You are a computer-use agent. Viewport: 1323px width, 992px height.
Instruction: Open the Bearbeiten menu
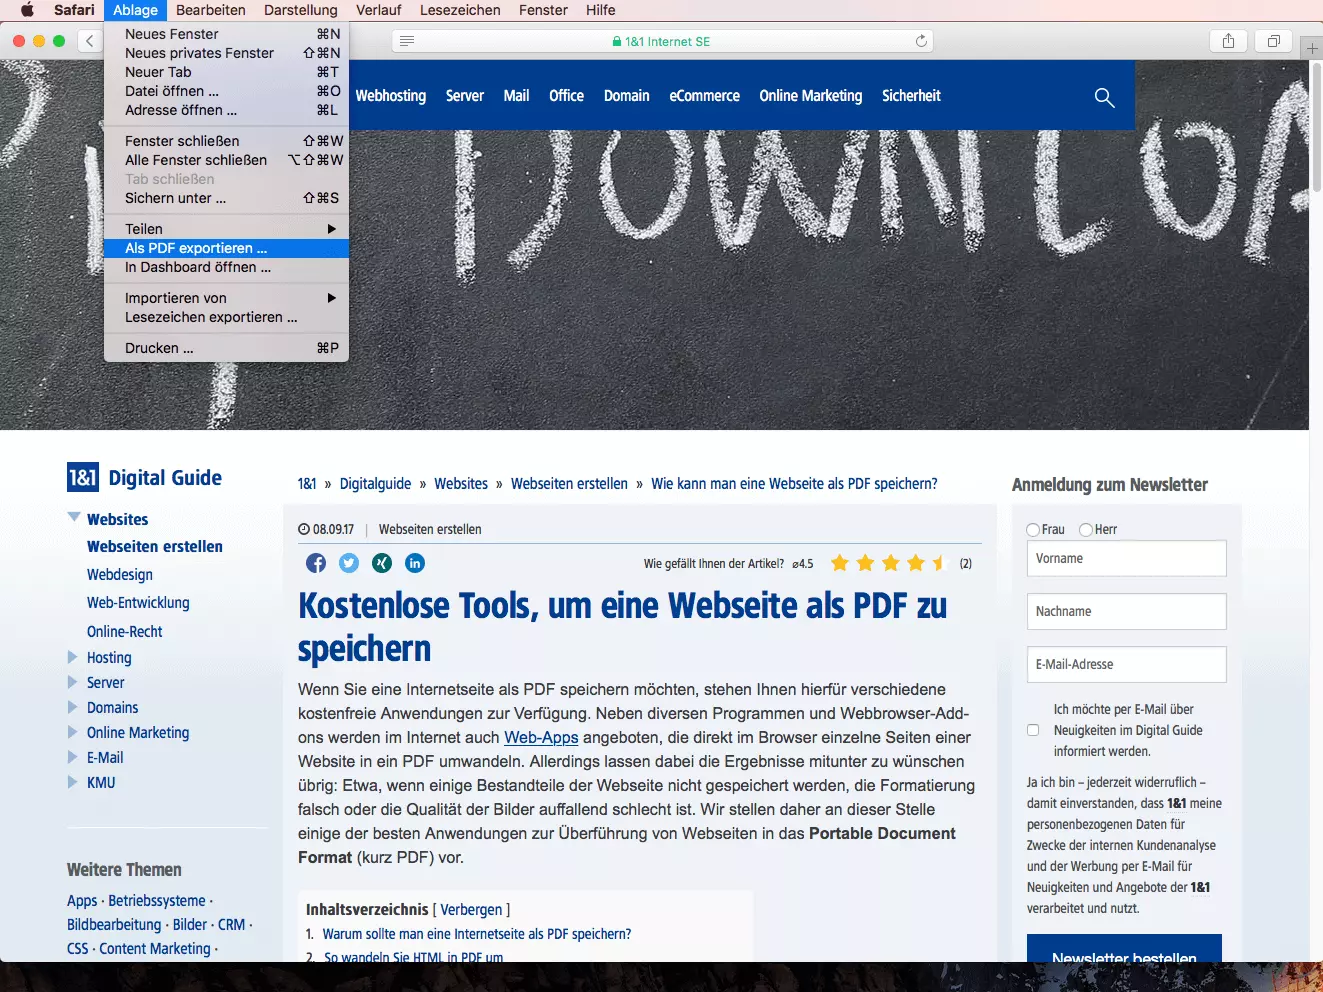pos(211,10)
